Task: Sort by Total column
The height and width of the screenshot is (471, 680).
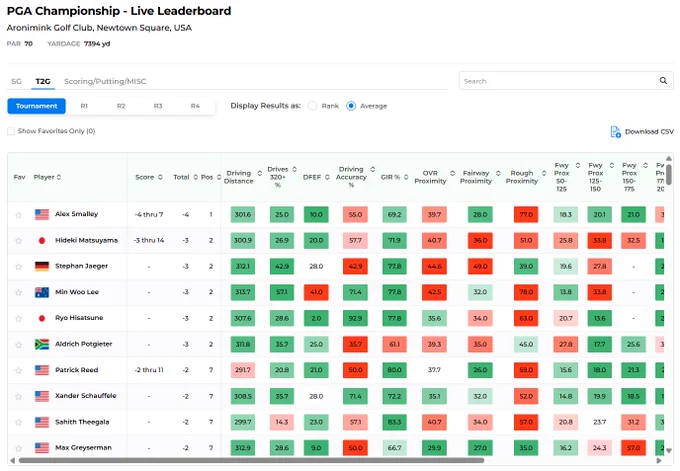Action: click(x=196, y=177)
